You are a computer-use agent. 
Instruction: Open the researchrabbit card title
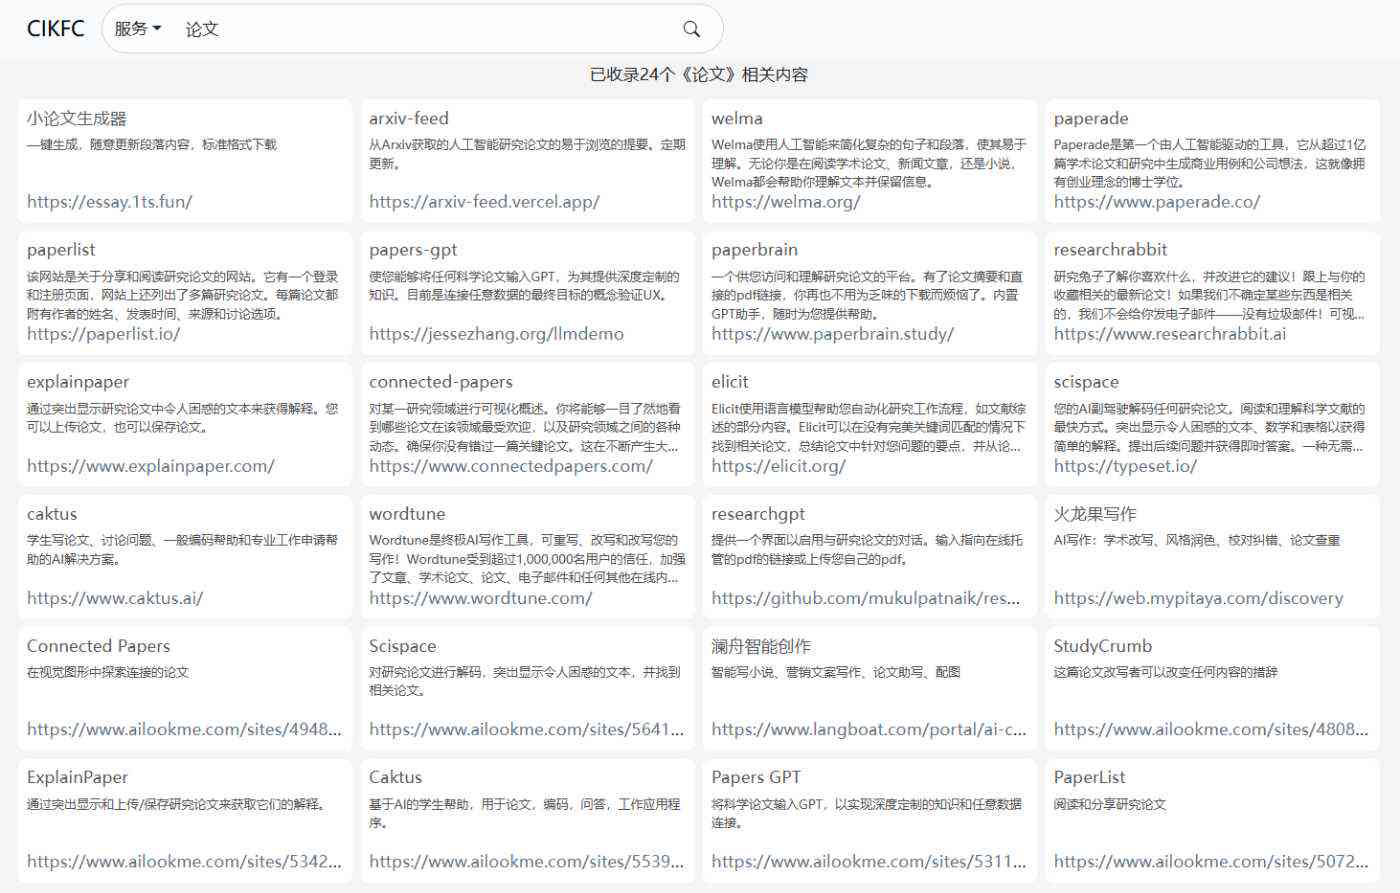(x=1111, y=250)
